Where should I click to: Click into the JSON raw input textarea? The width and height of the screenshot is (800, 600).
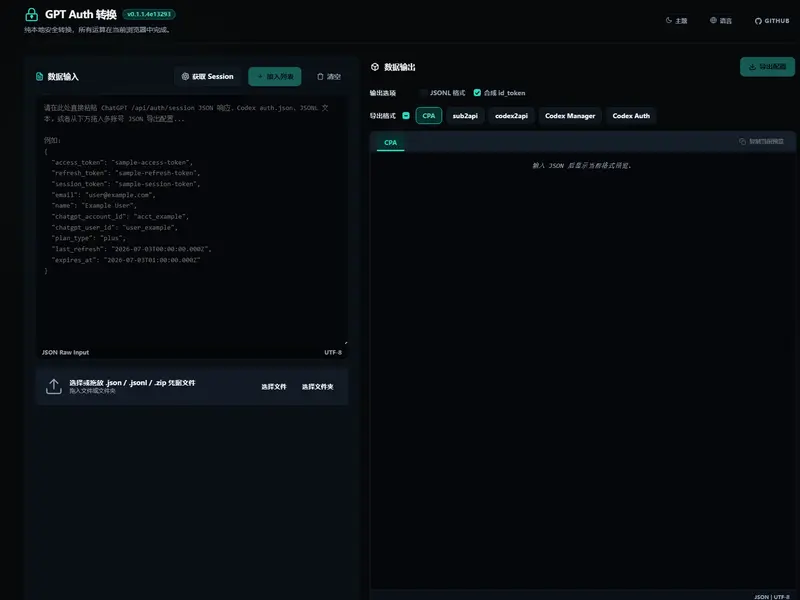point(192,223)
